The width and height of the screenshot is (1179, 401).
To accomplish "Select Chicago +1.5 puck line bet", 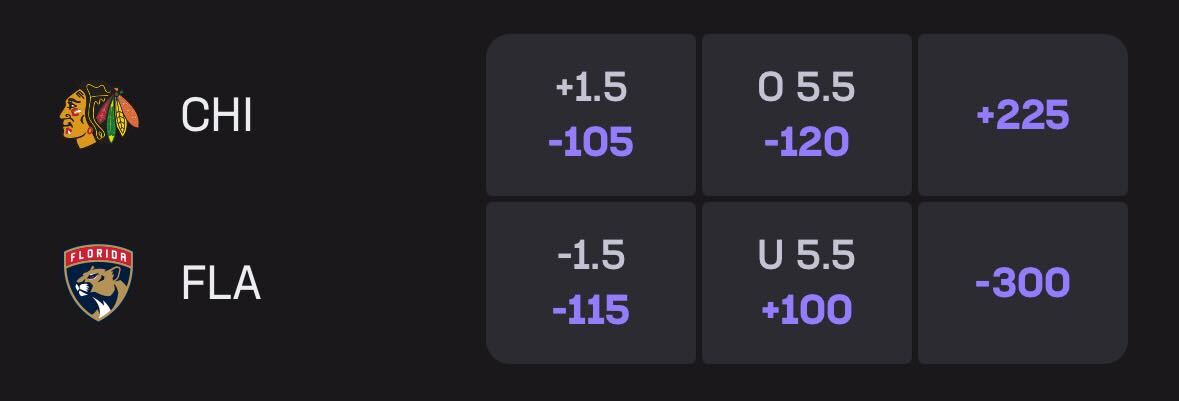I will 591,115.
